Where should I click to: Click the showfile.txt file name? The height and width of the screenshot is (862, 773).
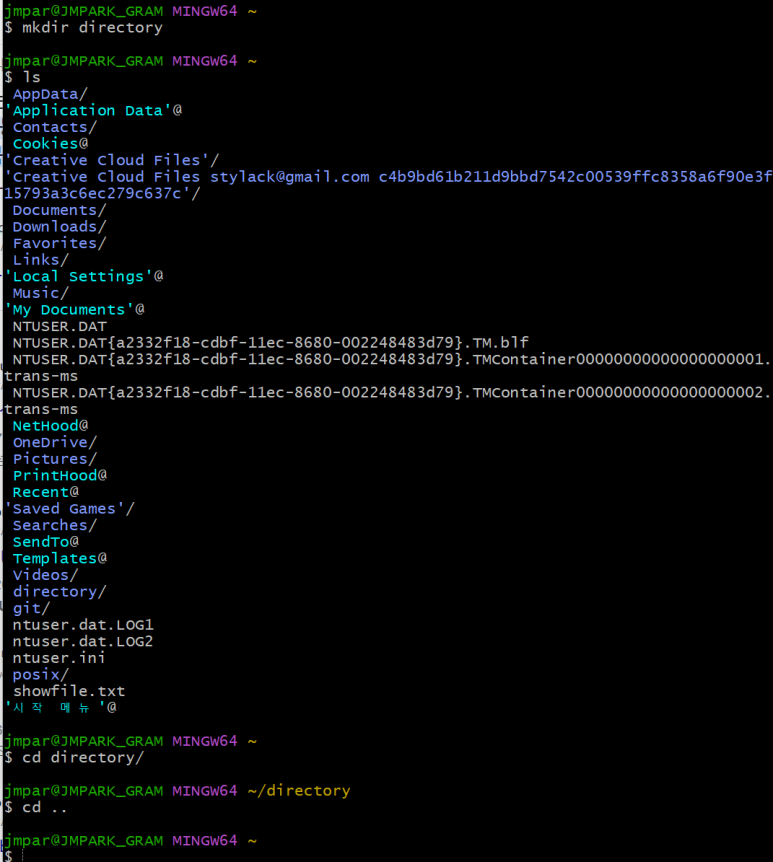(x=69, y=691)
